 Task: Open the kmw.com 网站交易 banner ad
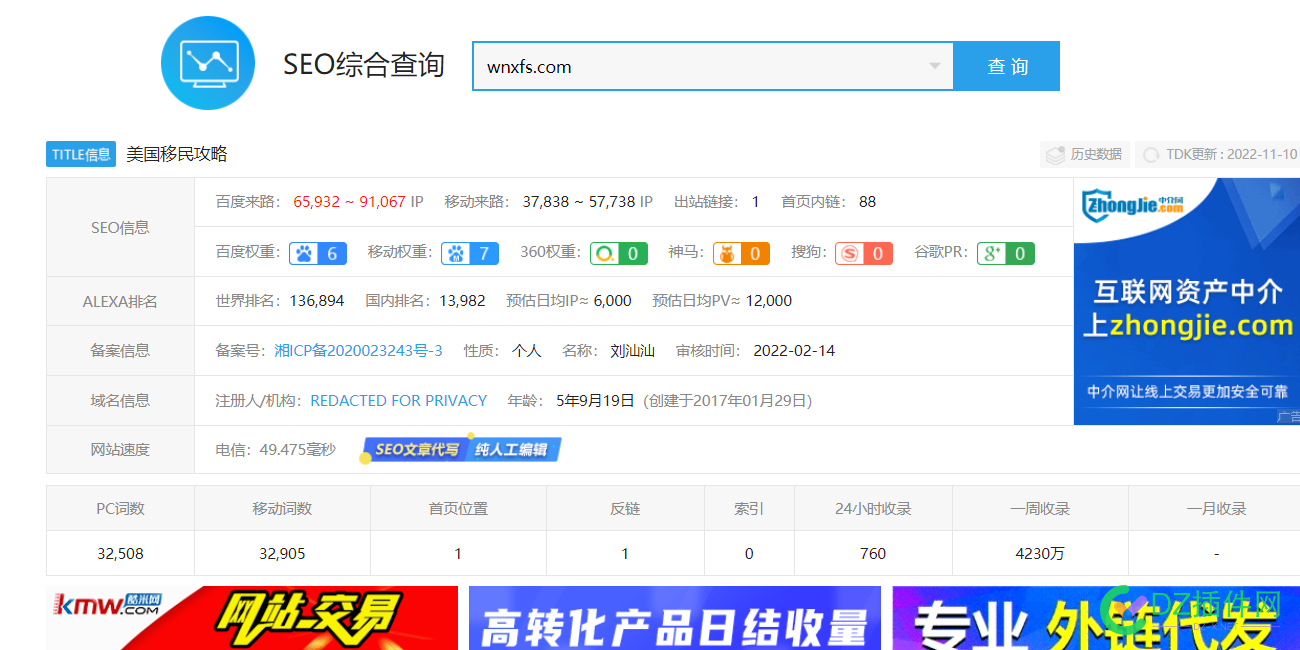tap(252, 618)
